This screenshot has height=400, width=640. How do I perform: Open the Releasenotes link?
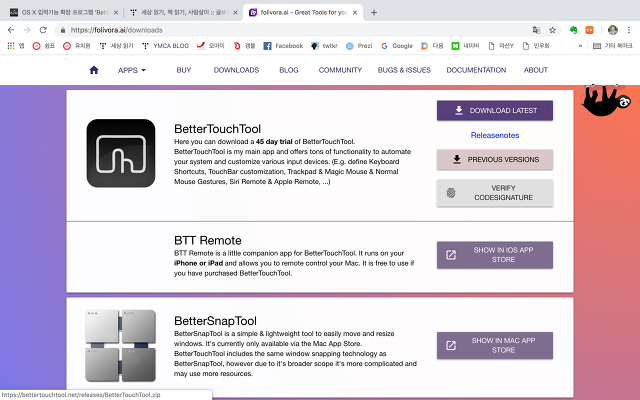[x=495, y=135]
